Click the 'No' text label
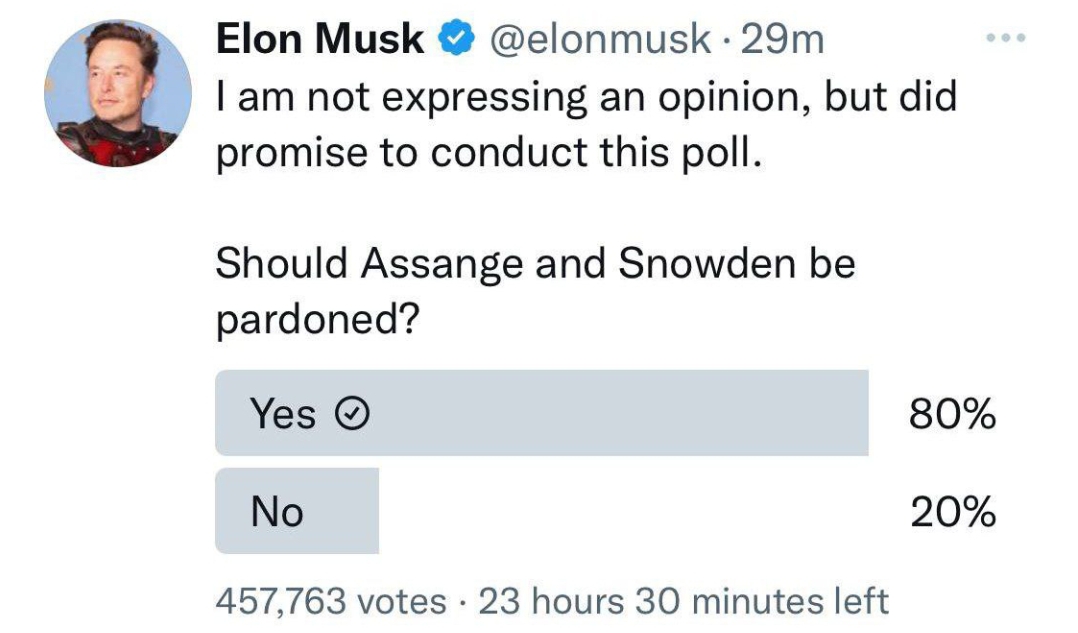This screenshot has height=633, width=1078. [x=277, y=513]
